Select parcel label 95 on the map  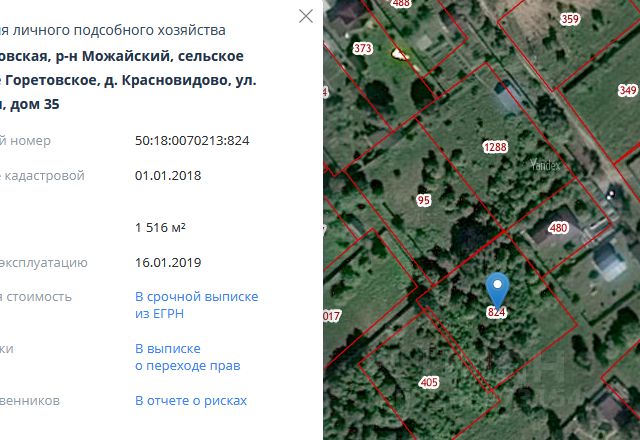click(x=423, y=200)
